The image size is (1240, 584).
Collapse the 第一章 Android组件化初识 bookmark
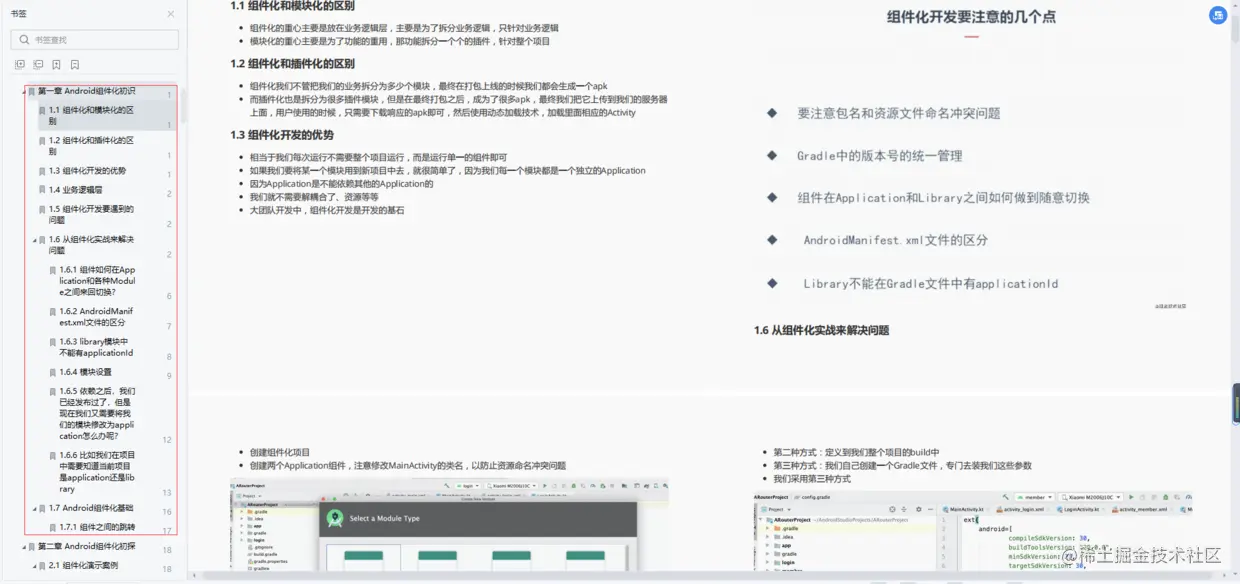click(23, 91)
